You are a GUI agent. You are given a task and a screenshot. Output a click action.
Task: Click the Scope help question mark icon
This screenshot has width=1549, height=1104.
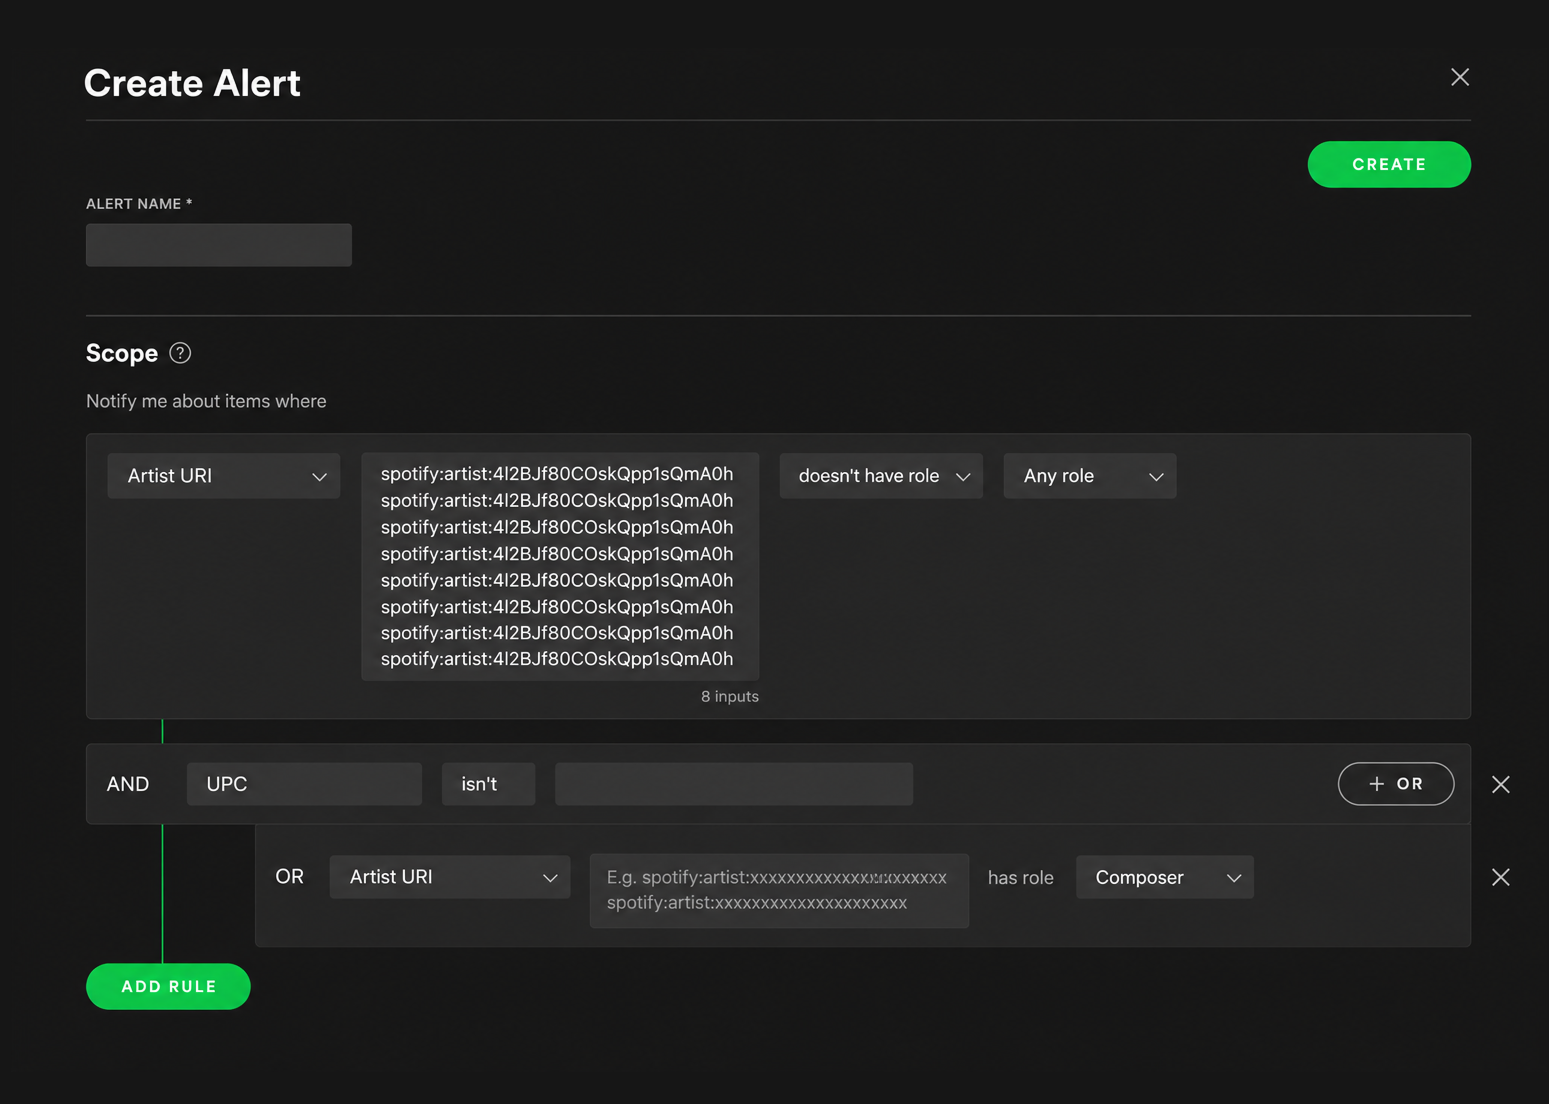coord(180,353)
